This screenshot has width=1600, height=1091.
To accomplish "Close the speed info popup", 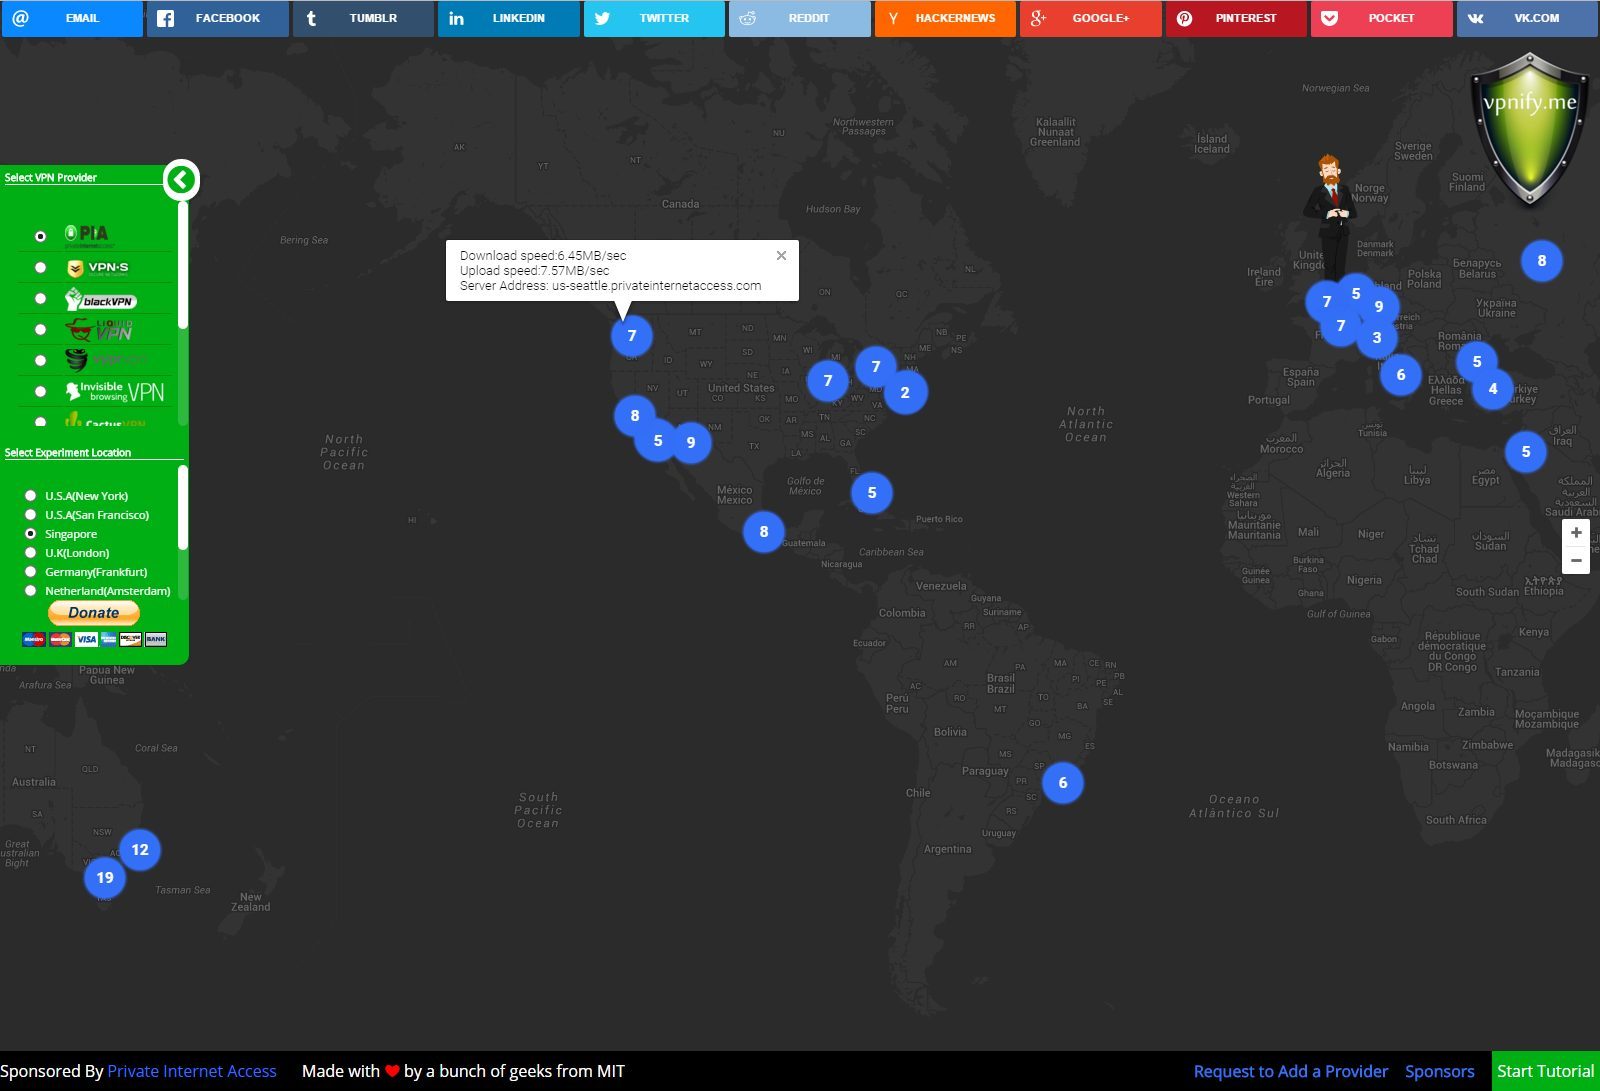I will click(x=781, y=256).
